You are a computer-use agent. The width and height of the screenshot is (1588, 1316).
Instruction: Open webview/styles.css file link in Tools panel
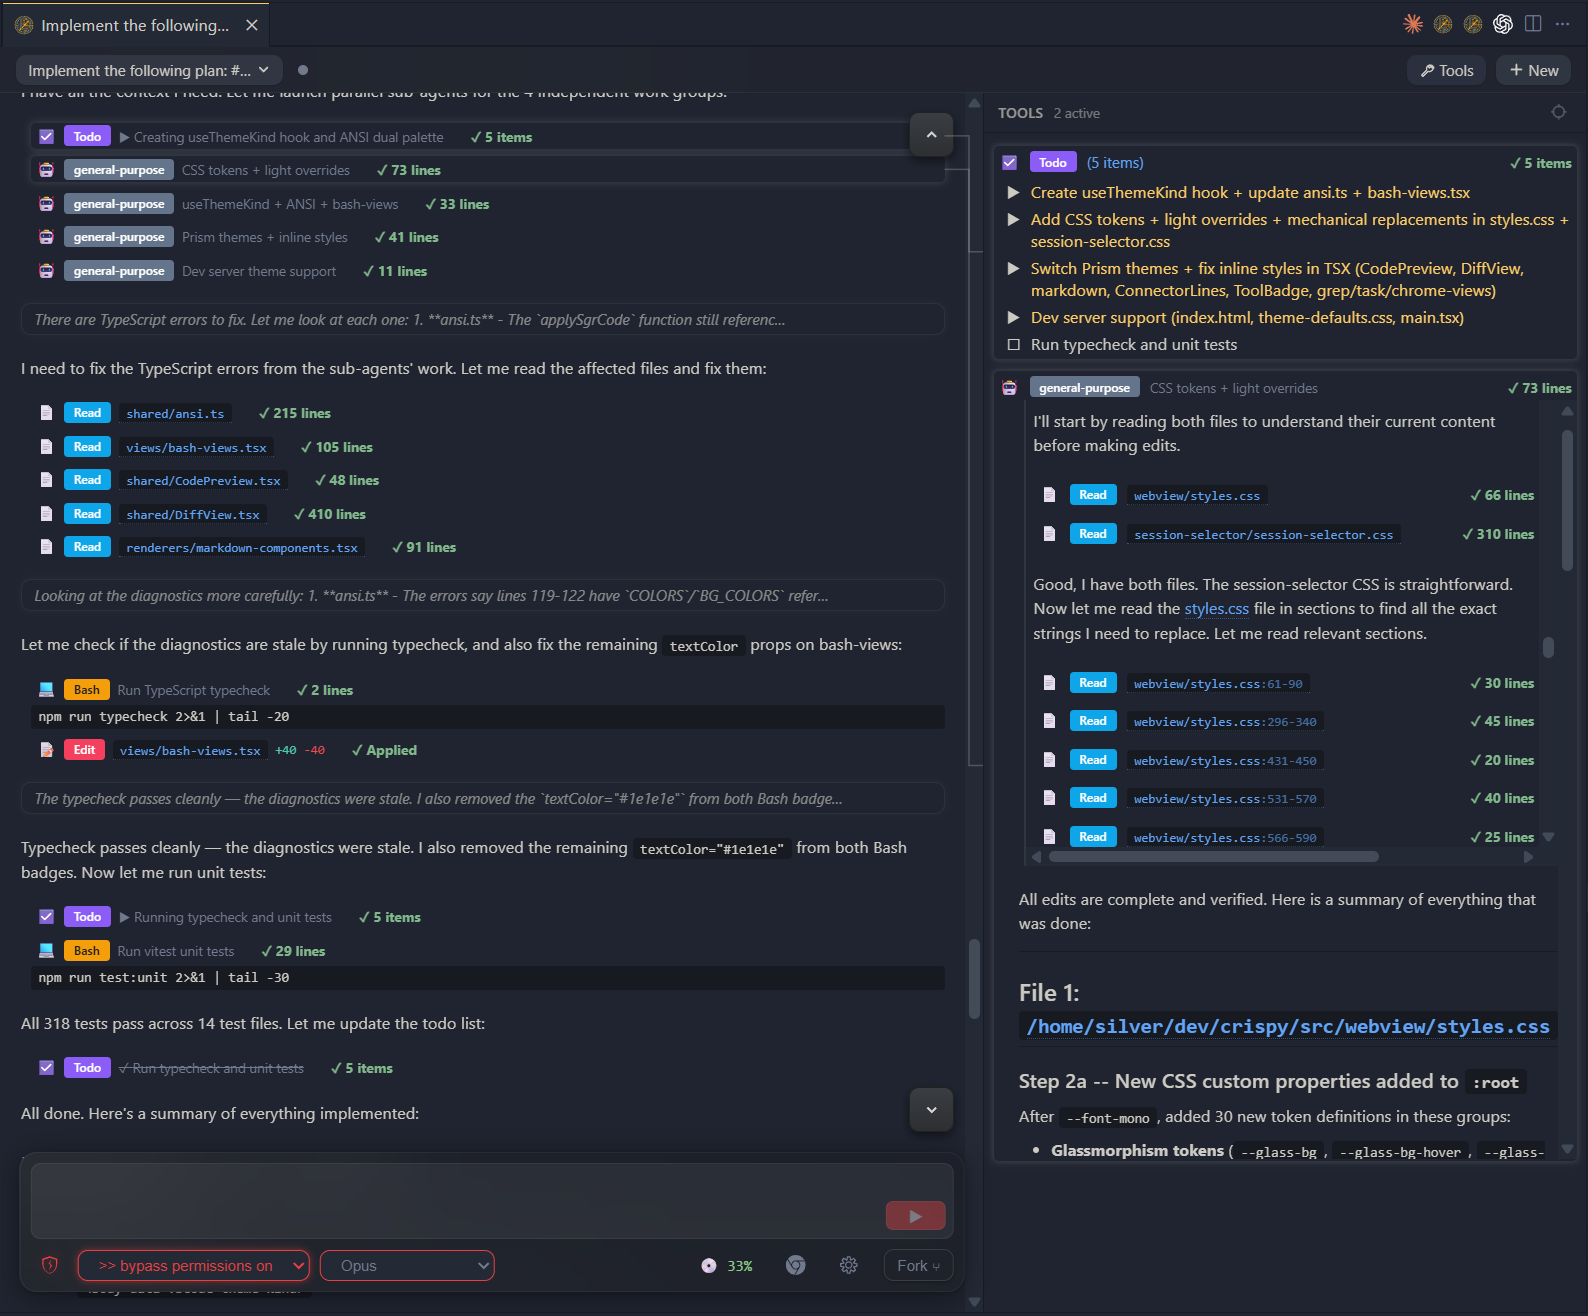[1197, 495]
